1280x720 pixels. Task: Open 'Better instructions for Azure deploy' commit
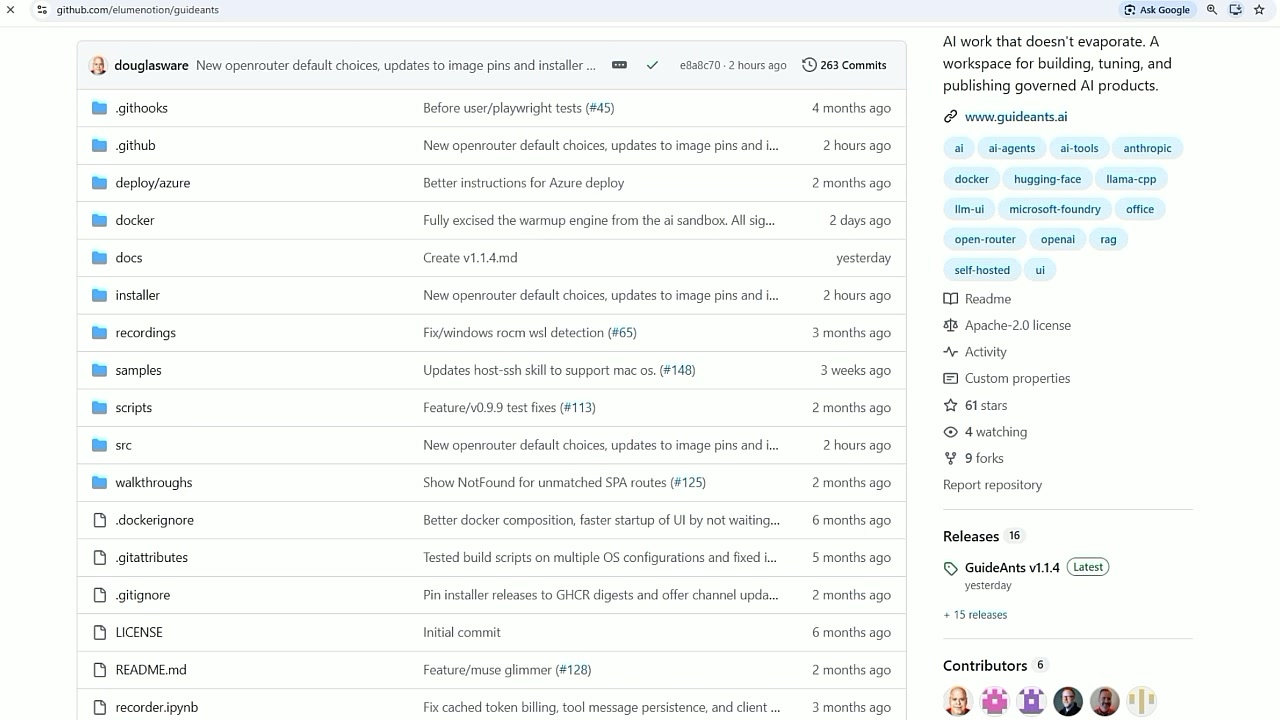pos(523,183)
